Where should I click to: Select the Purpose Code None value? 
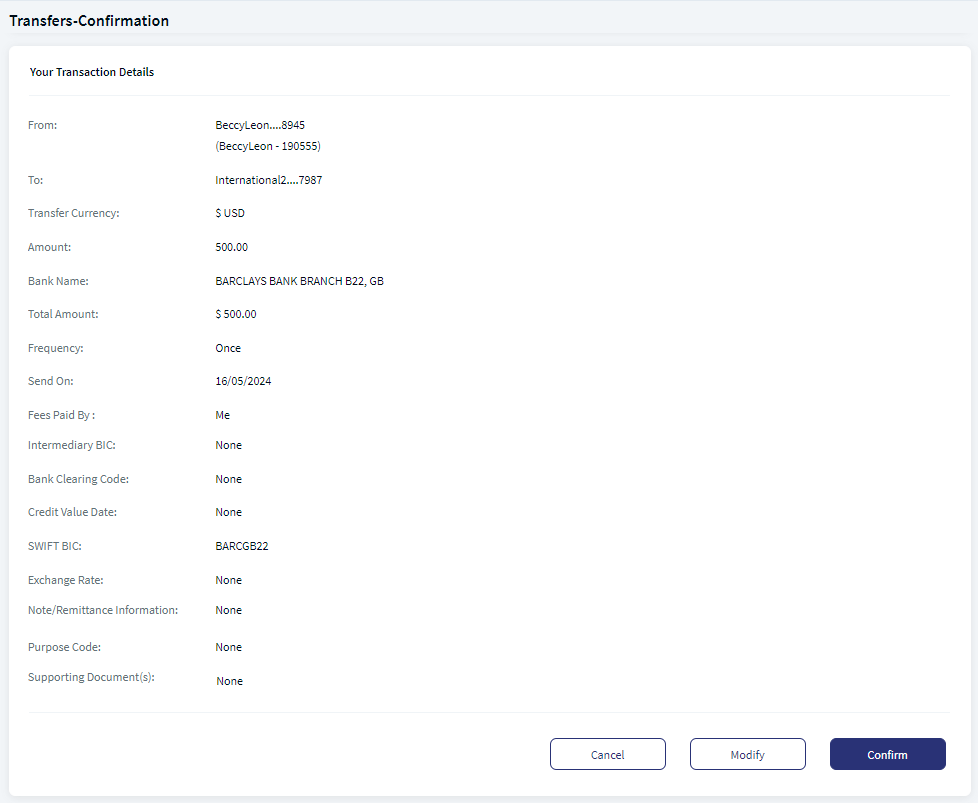tap(228, 647)
